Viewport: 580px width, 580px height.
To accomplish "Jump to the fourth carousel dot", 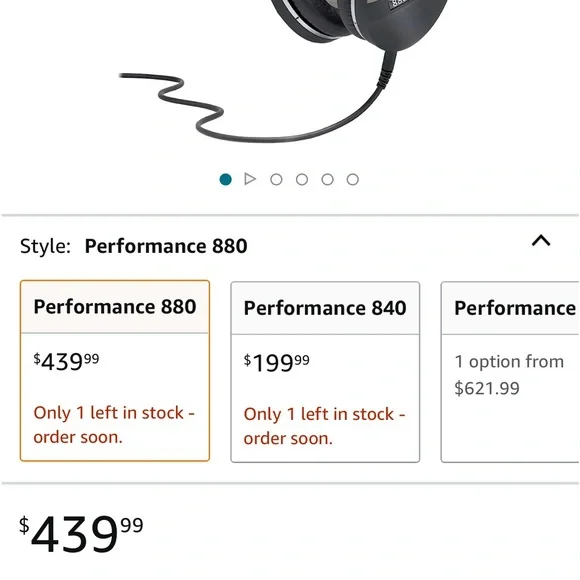I will [x=302, y=179].
